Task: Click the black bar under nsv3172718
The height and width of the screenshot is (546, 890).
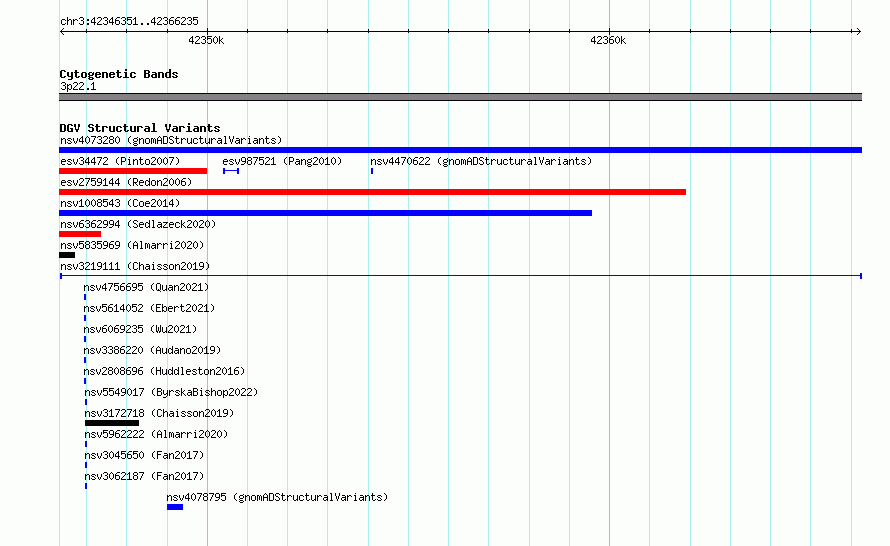Action: click(x=112, y=423)
